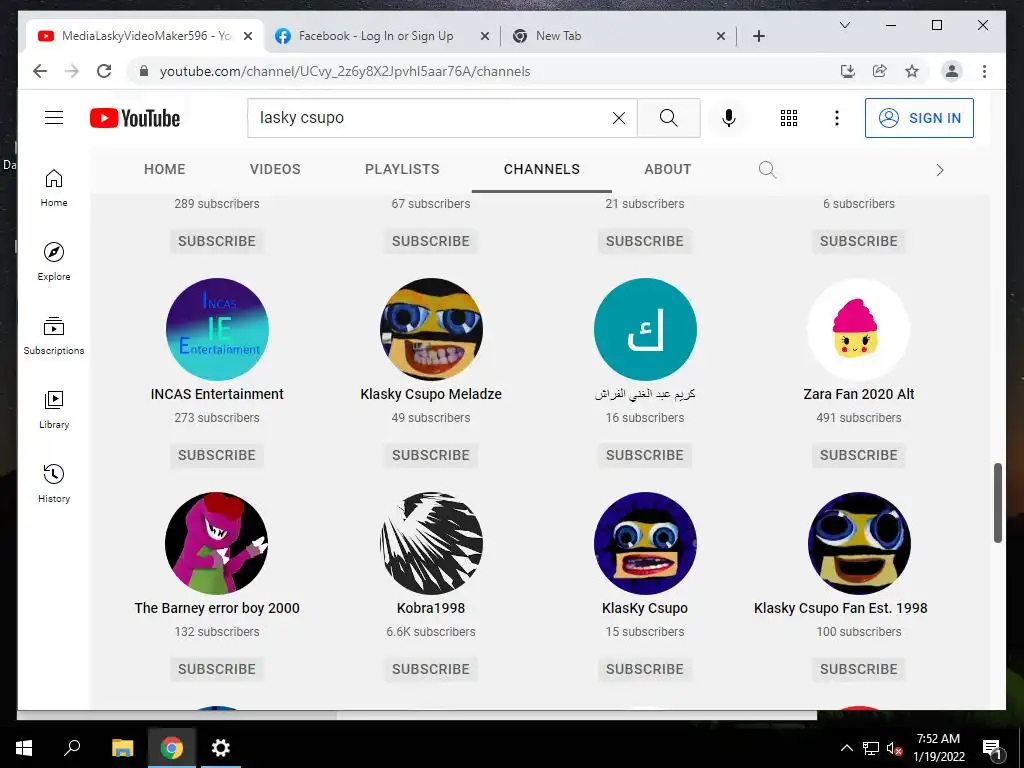Open History in the sidebar
The height and width of the screenshot is (768, 1024).
tap(54, 483)
